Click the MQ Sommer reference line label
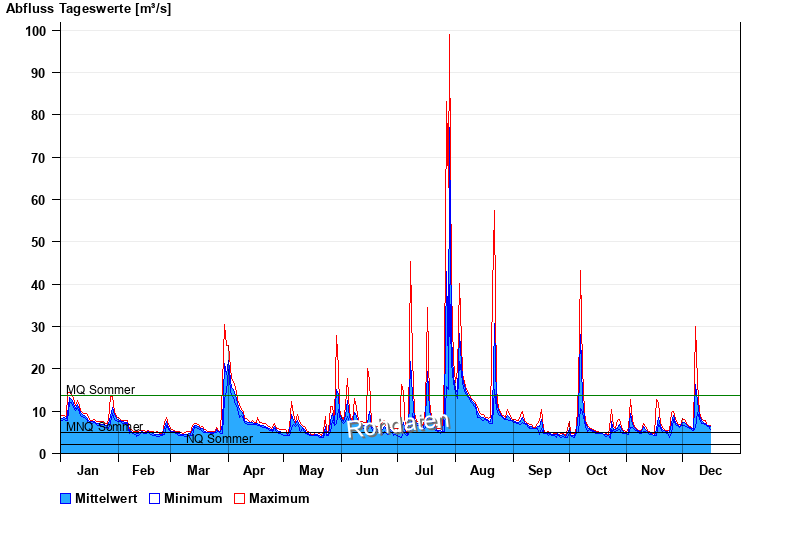Screen dimensions: 800x550 click(100, 390)
